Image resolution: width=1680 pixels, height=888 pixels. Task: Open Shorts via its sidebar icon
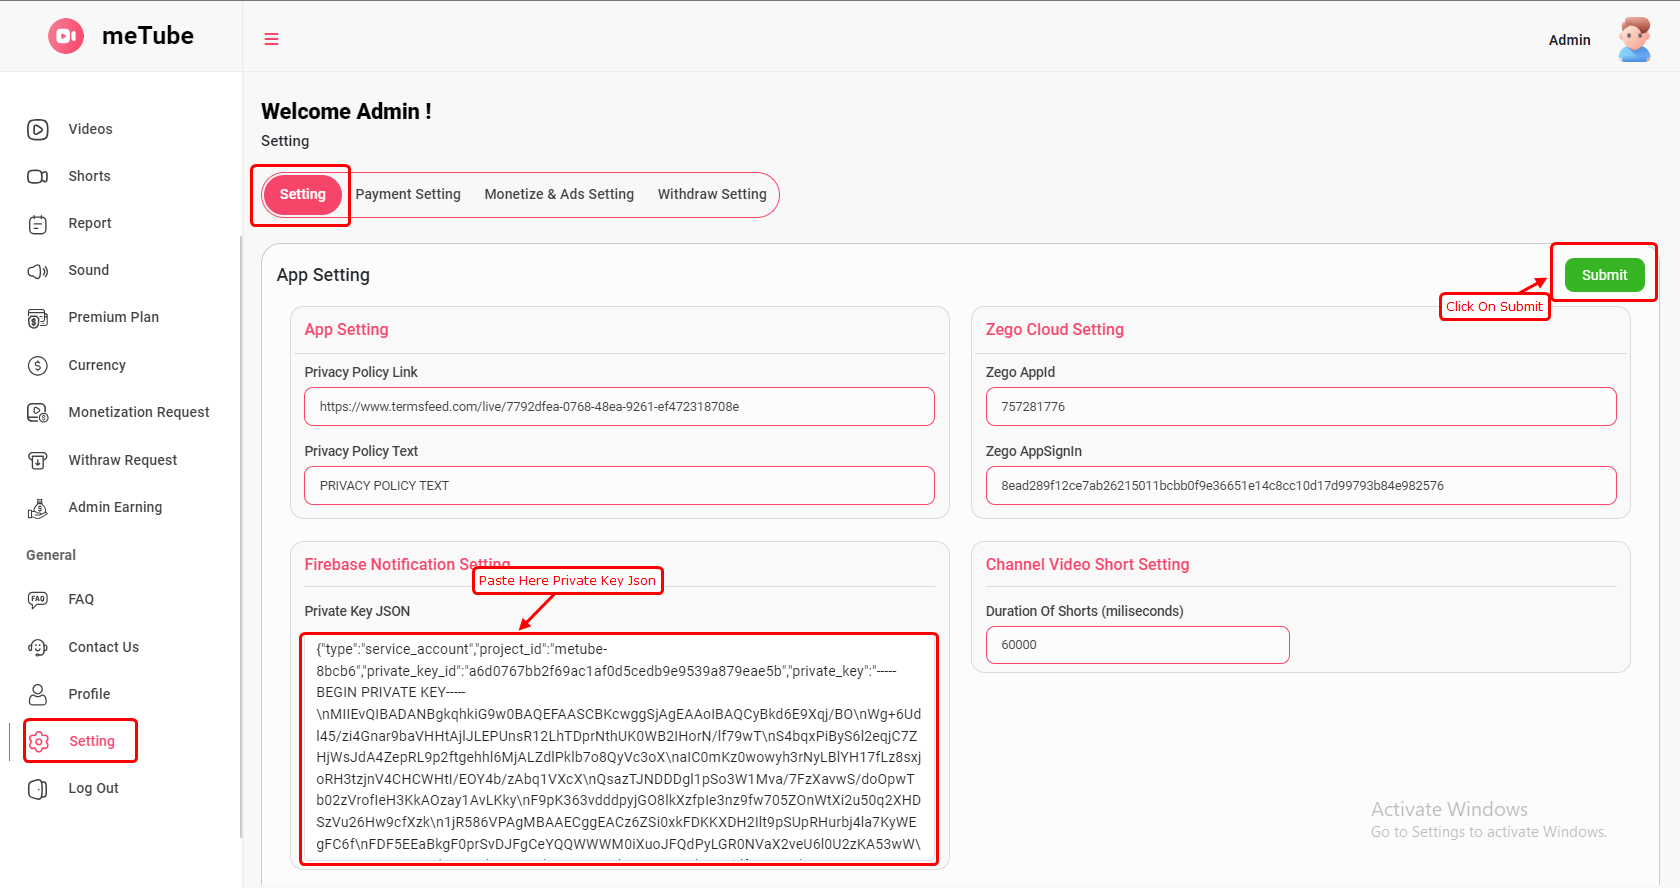[x=38, y=176]
